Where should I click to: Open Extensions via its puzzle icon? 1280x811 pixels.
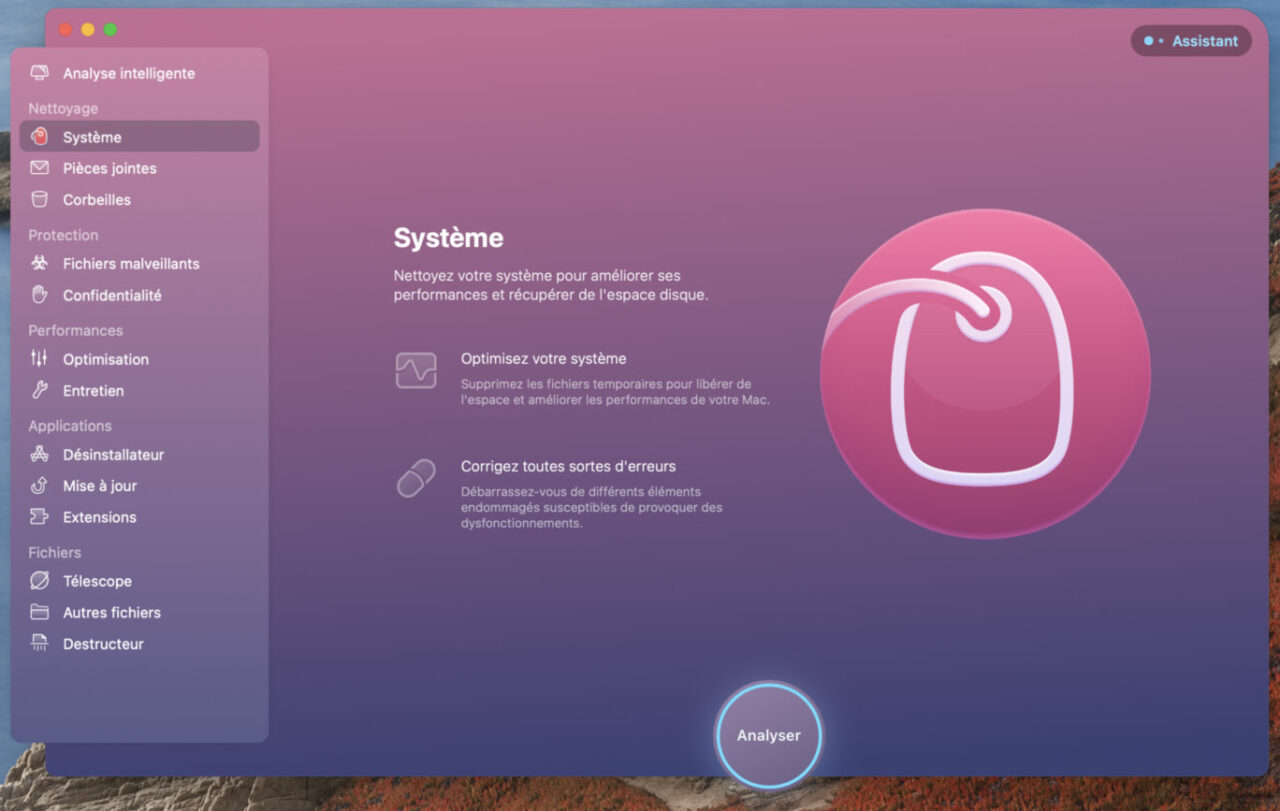(41, 517)
